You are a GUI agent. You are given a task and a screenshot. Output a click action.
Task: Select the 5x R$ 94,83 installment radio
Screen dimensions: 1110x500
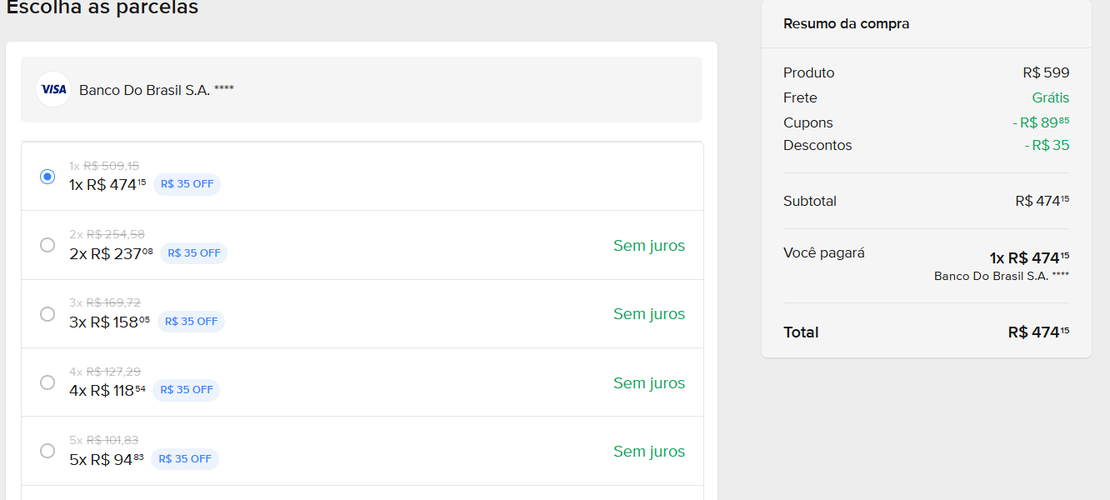click(x=47, y=450)
